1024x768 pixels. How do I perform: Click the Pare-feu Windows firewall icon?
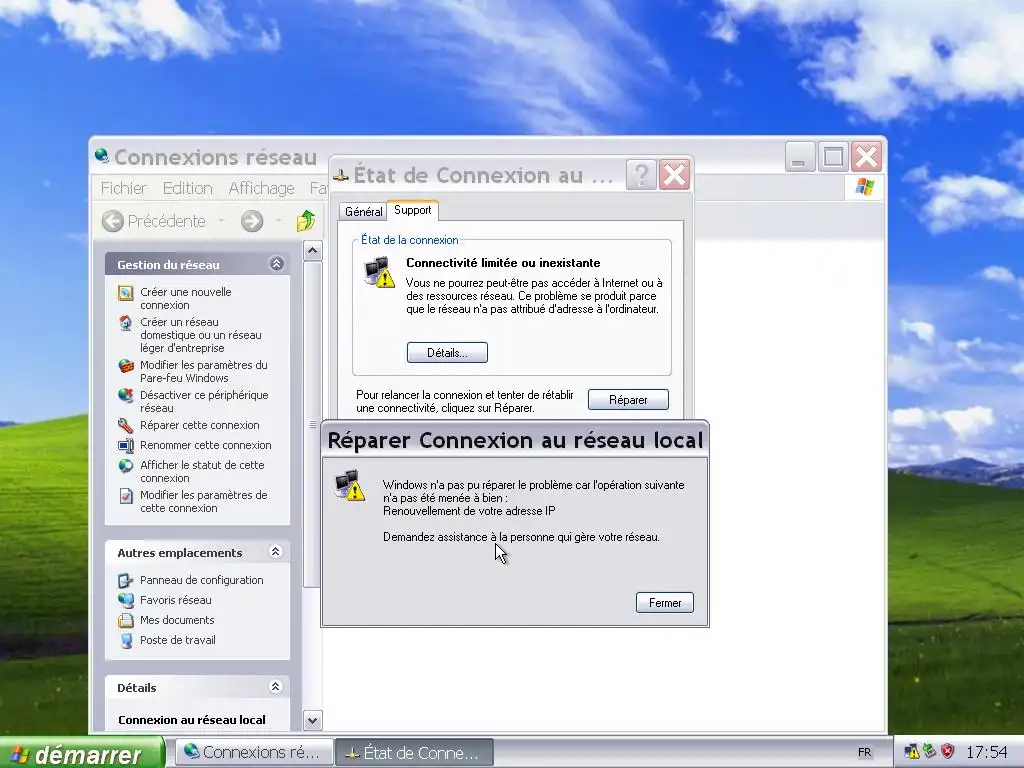tap(125, 366)
